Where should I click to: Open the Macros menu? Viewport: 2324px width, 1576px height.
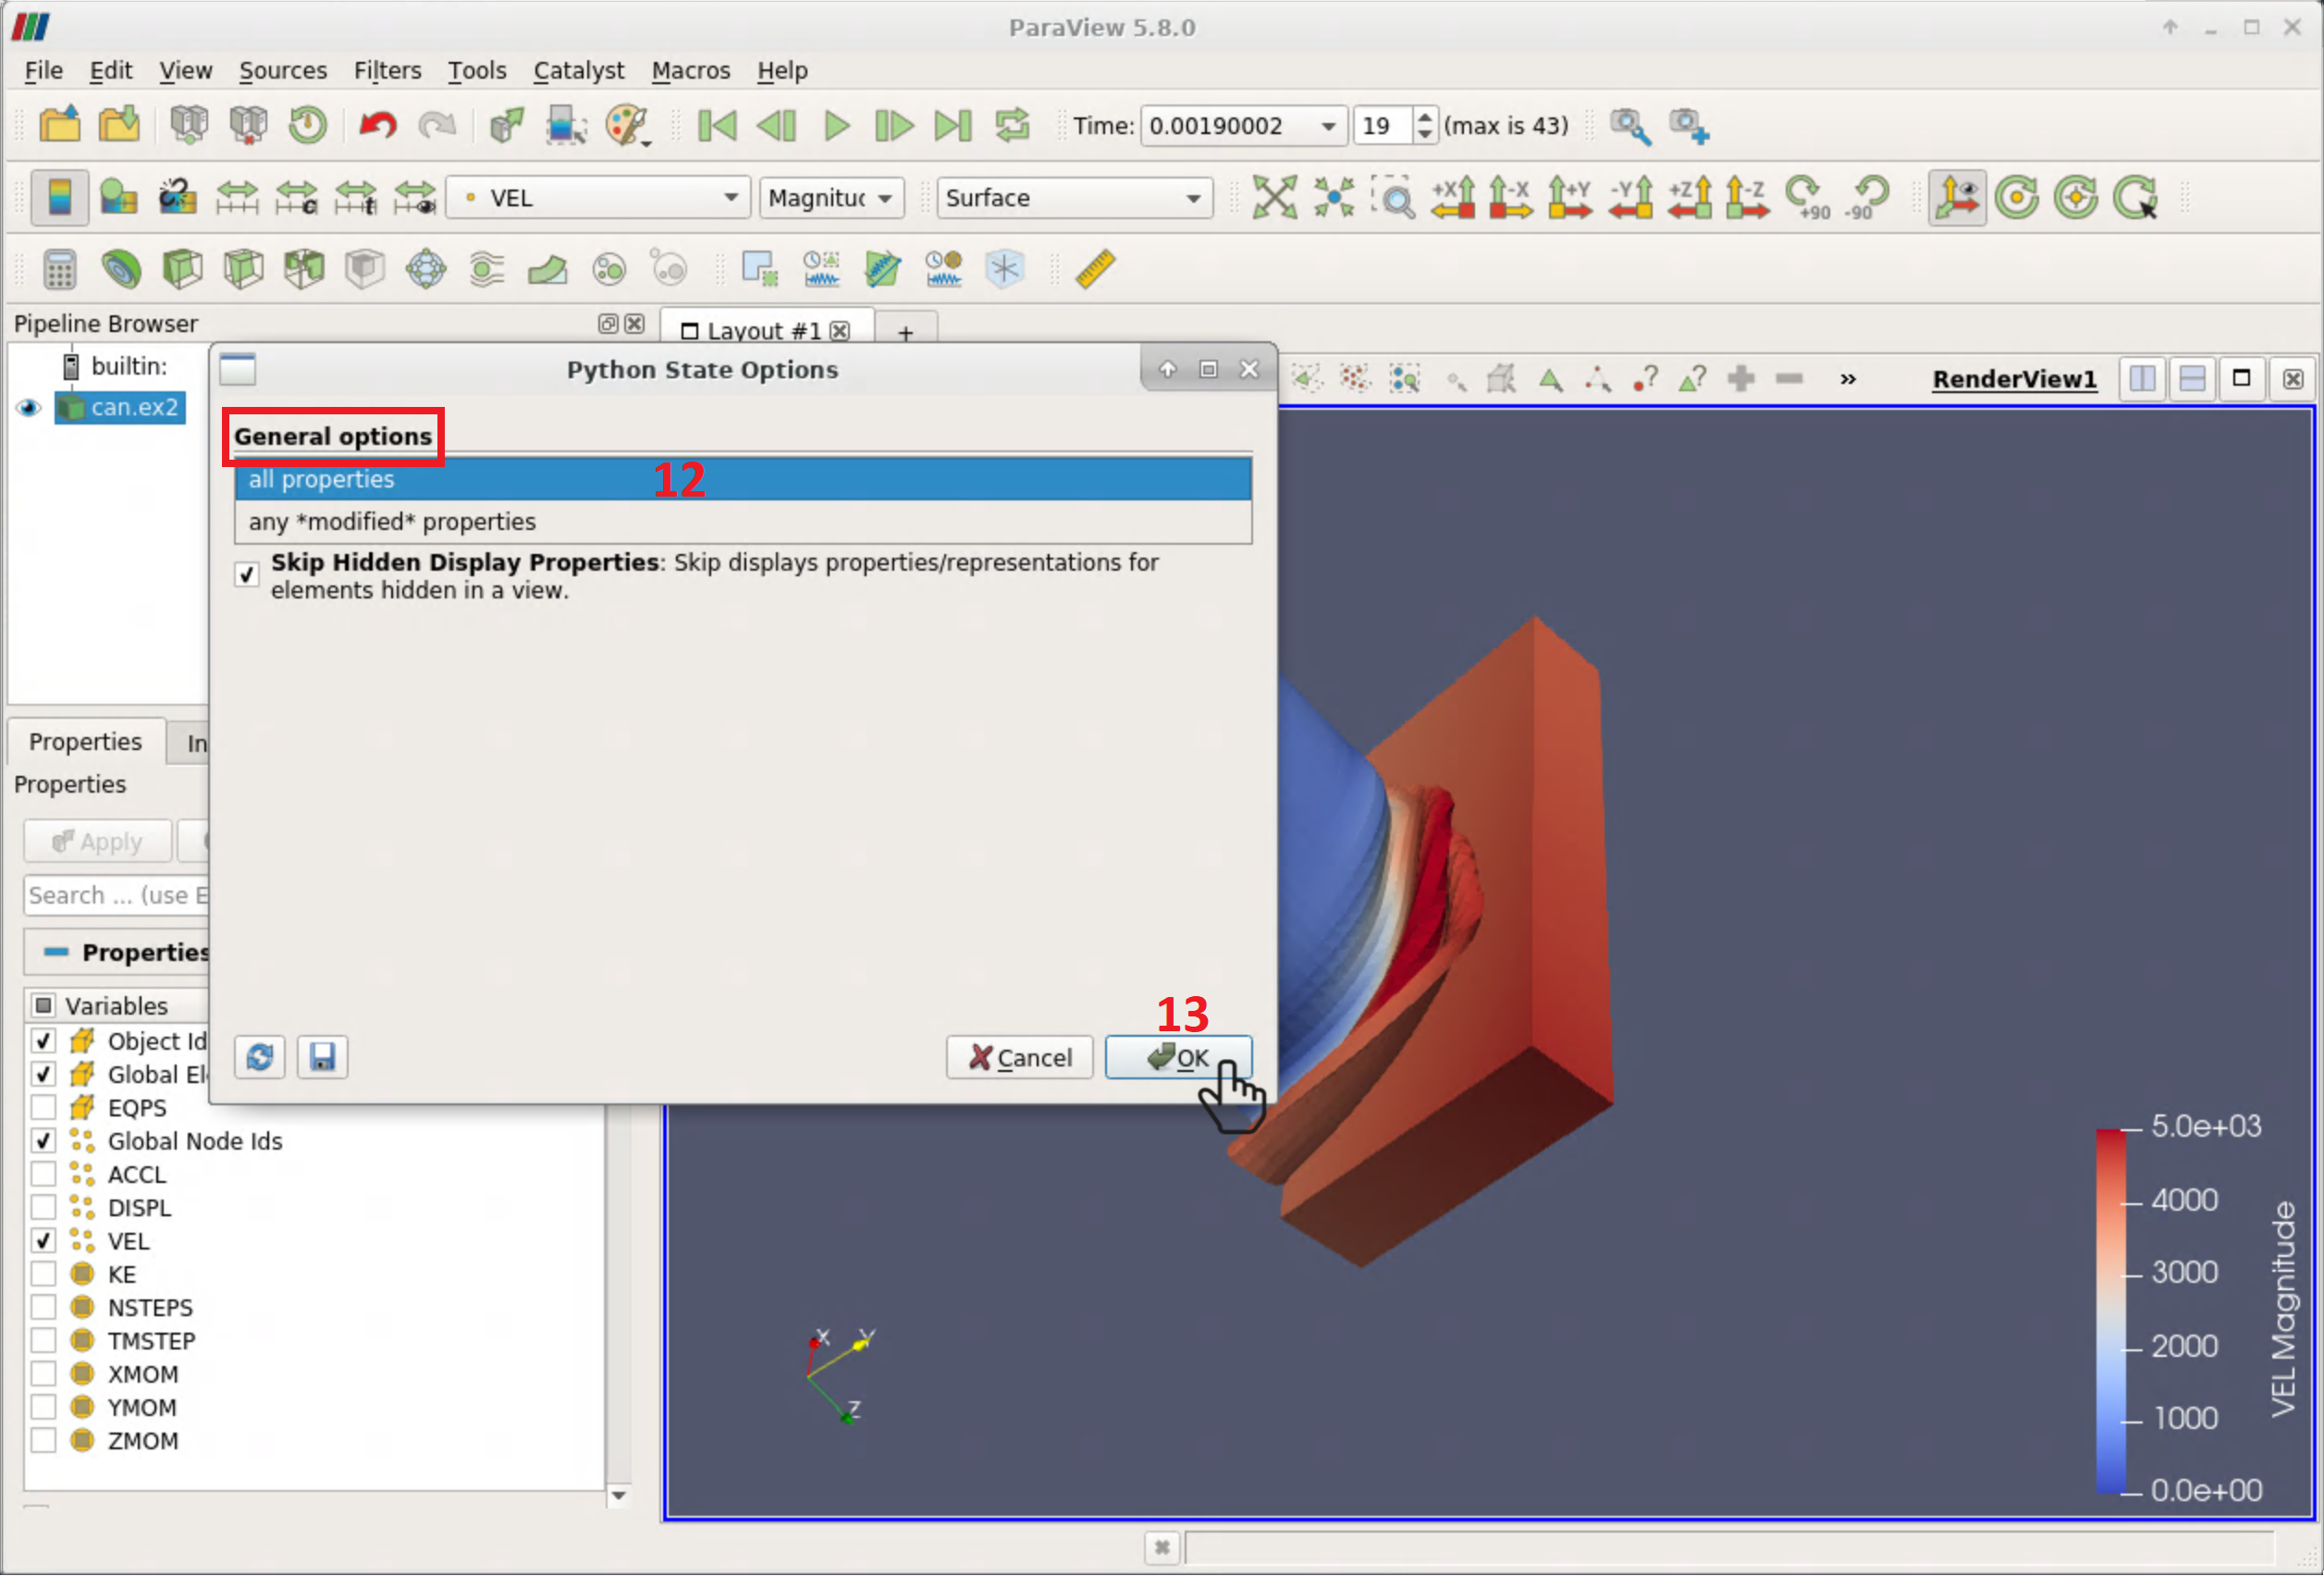tap(690, 70)
